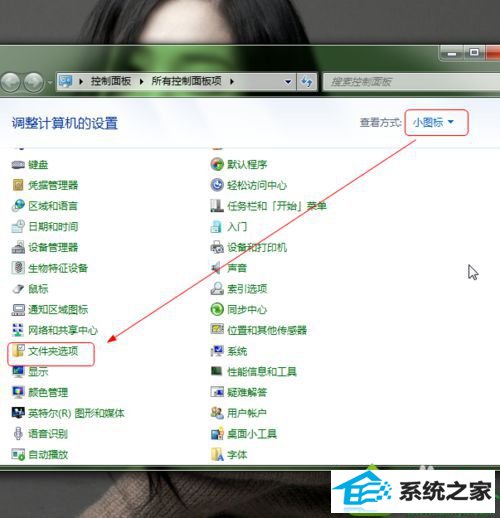This screenshot has width=500, height=518.
Task: Click the Troubleshooting (疑难解答) icon
Action: (217, 392)
